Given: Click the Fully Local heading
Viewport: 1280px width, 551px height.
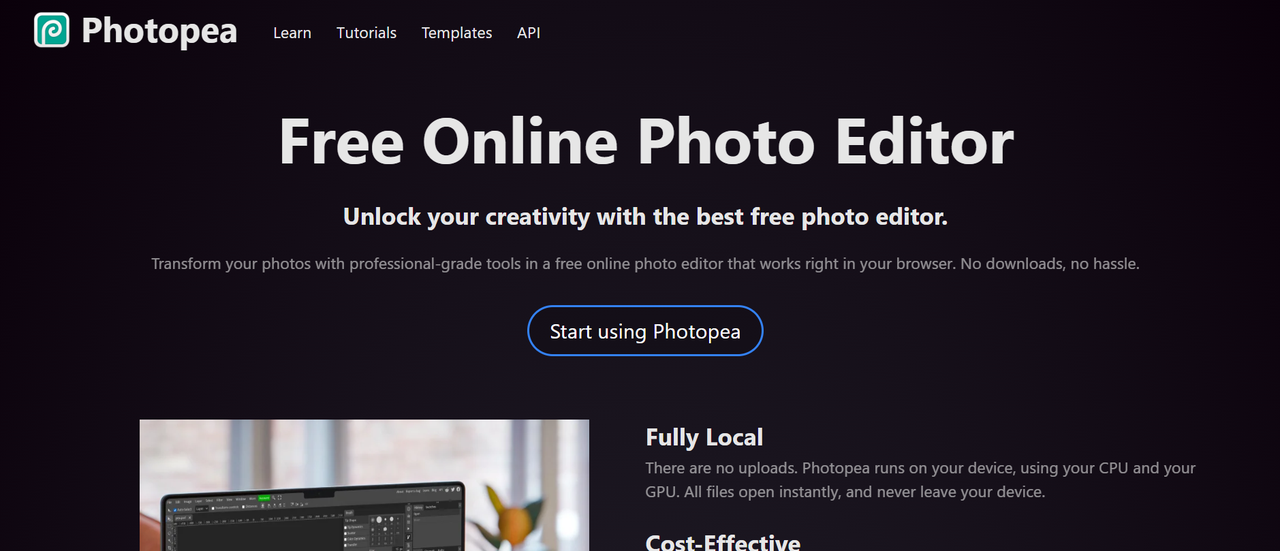Looking at the screenshot, I should (704, 437).
